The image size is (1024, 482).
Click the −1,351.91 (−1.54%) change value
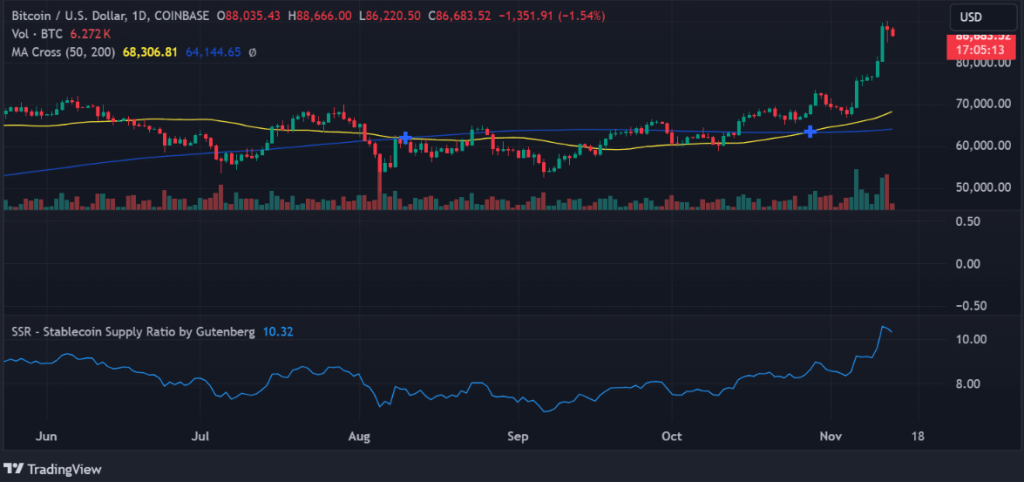click(550, 16)
